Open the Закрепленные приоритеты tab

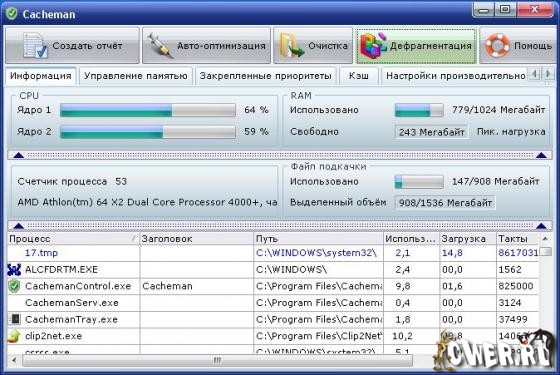point(265,76)
